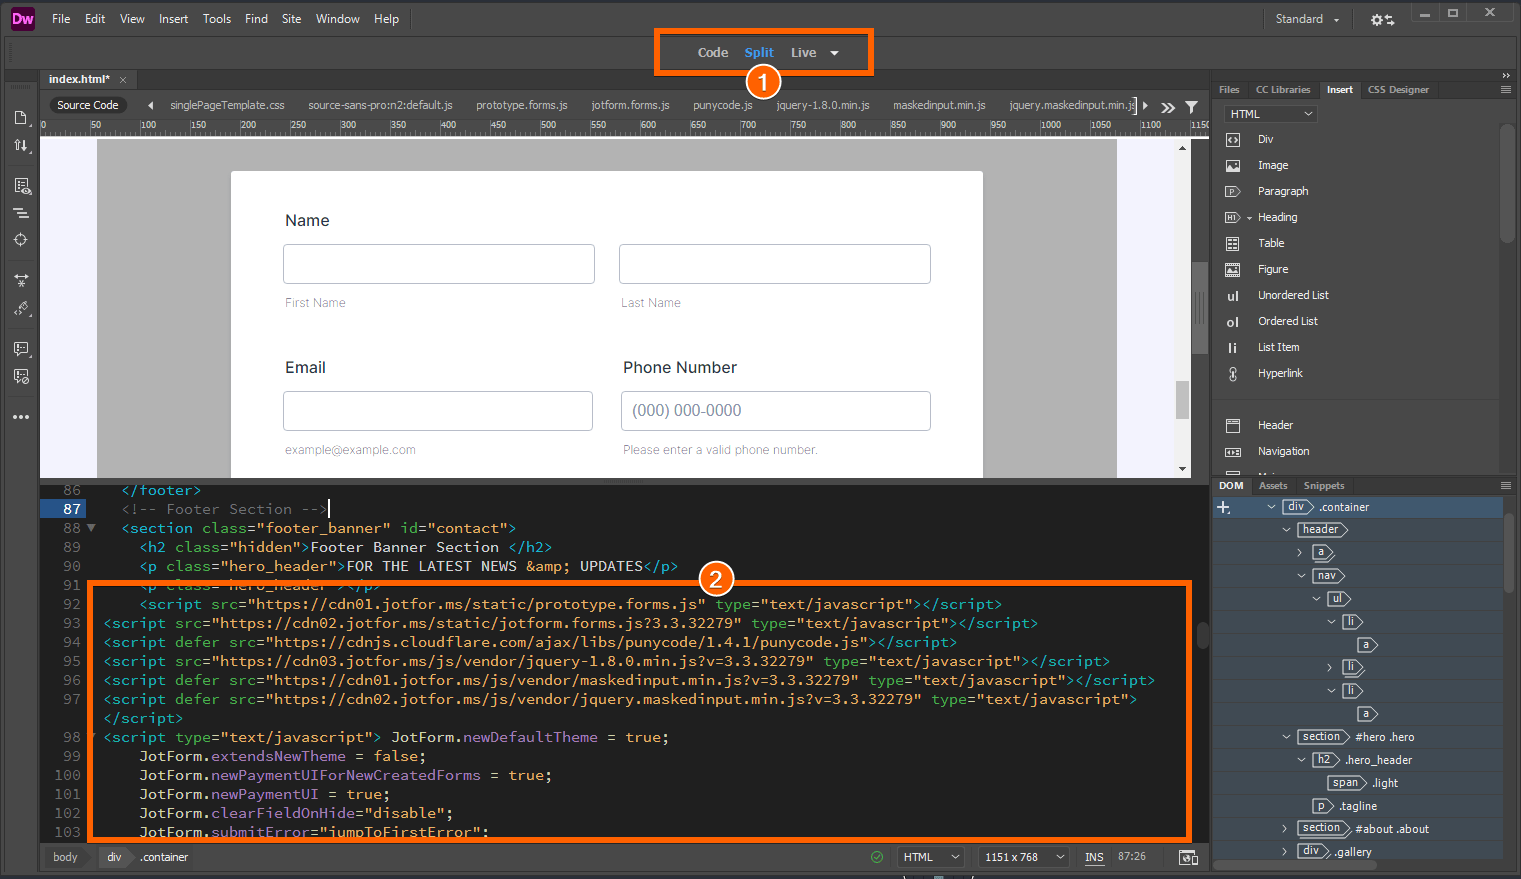Click the Image icon in Insert panel

[1233, 166]
